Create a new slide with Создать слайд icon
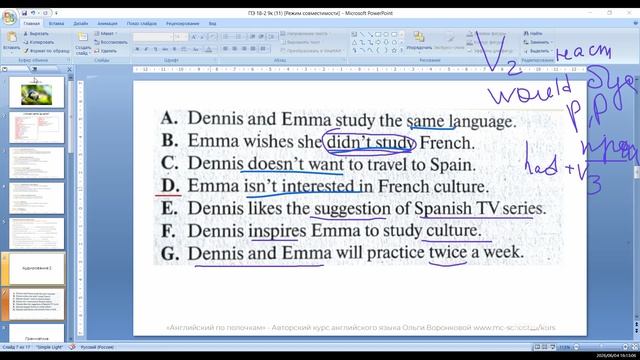The image size is (640, 360). point(83,37)
